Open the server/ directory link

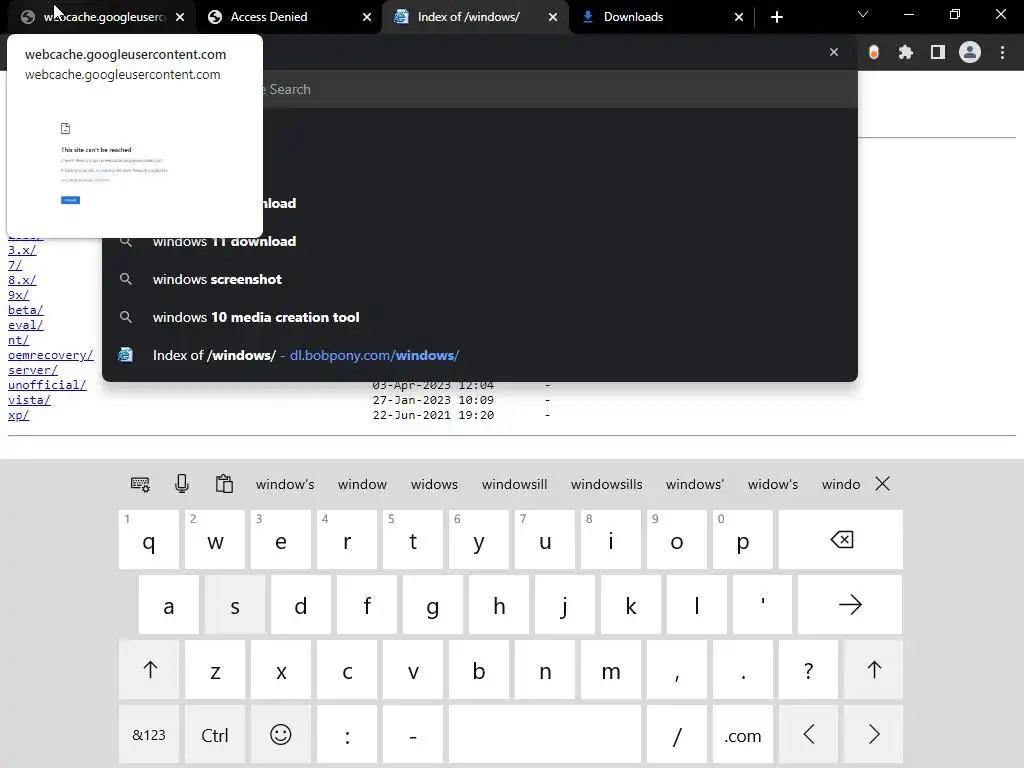tap(33, 370)
